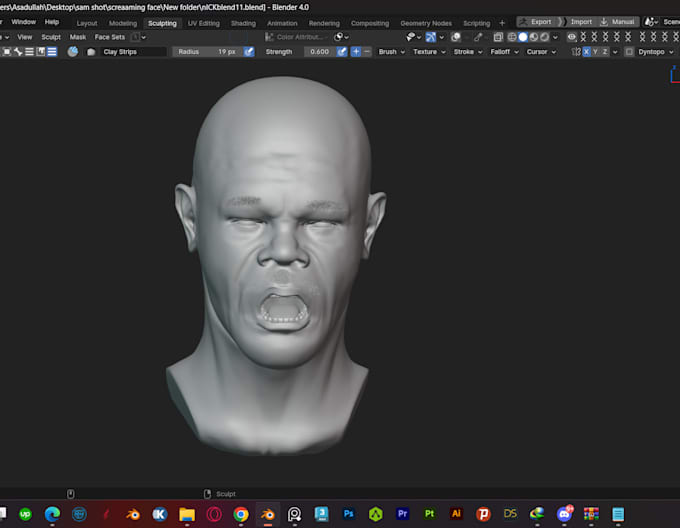Click the face set number box
680x528 pixels.
tap(136, 37)
